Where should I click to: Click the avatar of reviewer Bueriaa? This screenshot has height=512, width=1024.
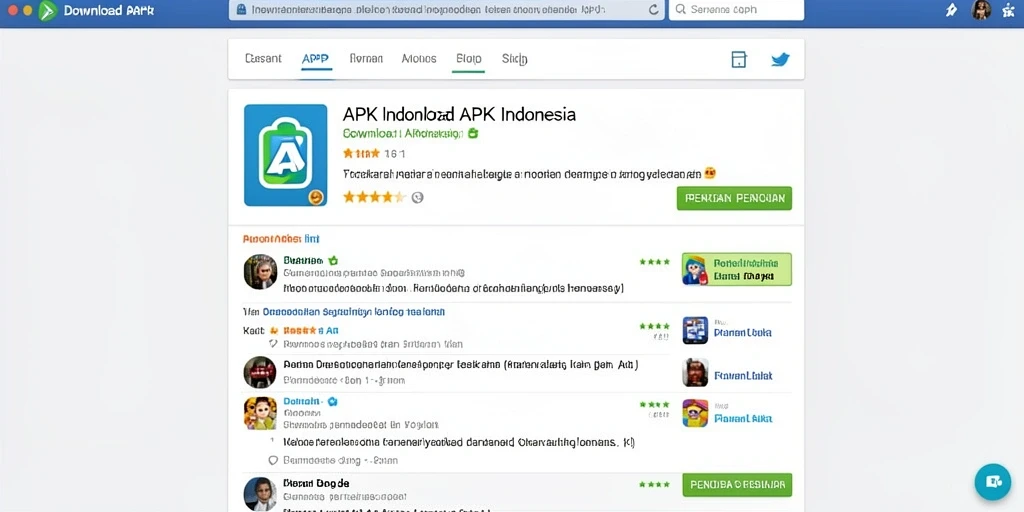pyautogui.click(x=261, y=272)
